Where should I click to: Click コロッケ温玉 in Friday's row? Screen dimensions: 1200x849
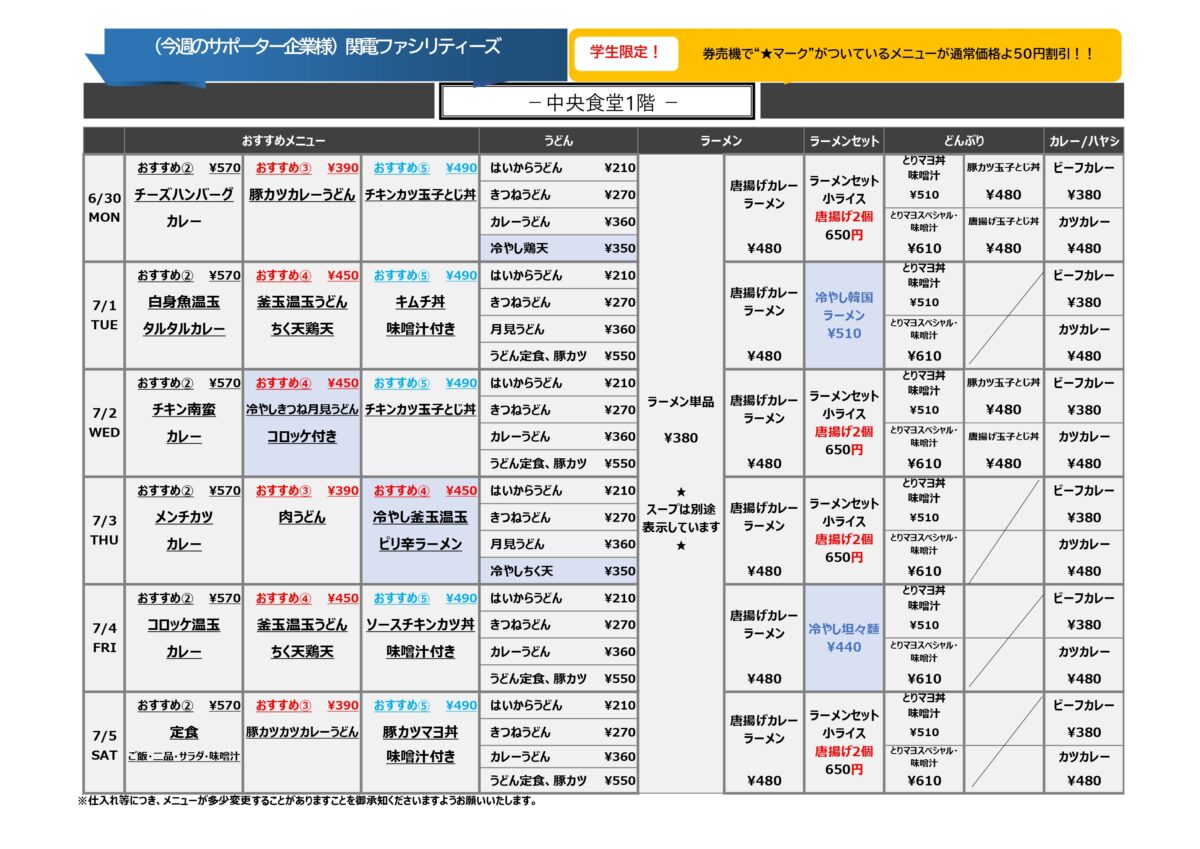(x=183, y=624)
